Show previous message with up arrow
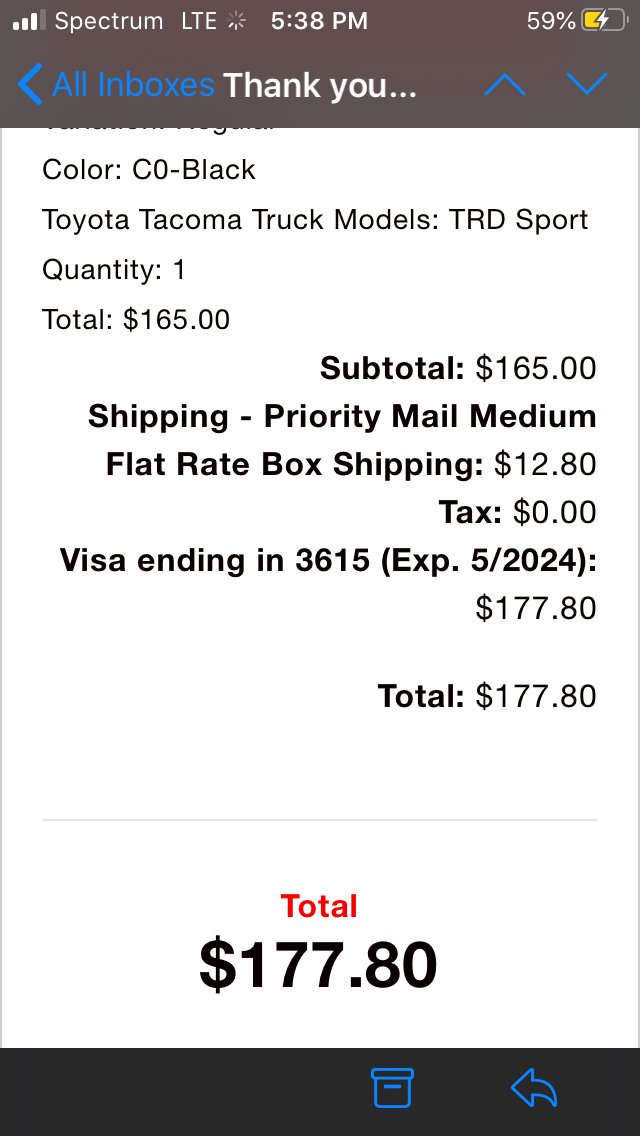The image size is (640, 1136). click(504, 85)
